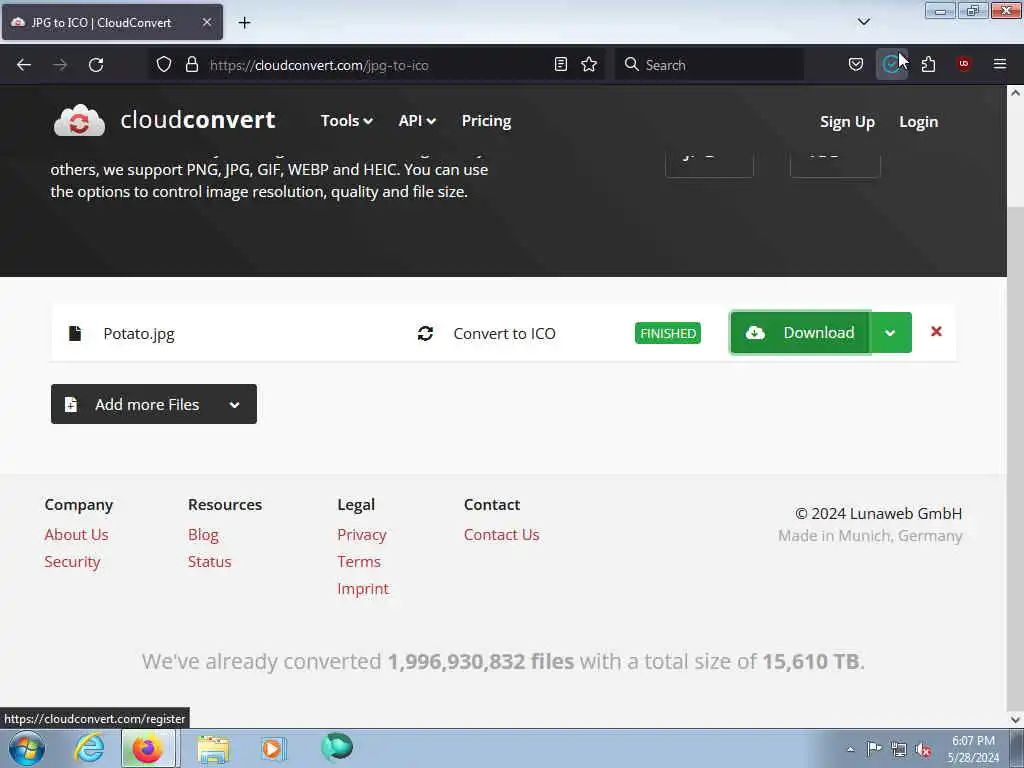The width and height of the screenshot is (1024, 768).
Task: Select the JPG to ICO browser tab
Action: (x=112, y=22)
